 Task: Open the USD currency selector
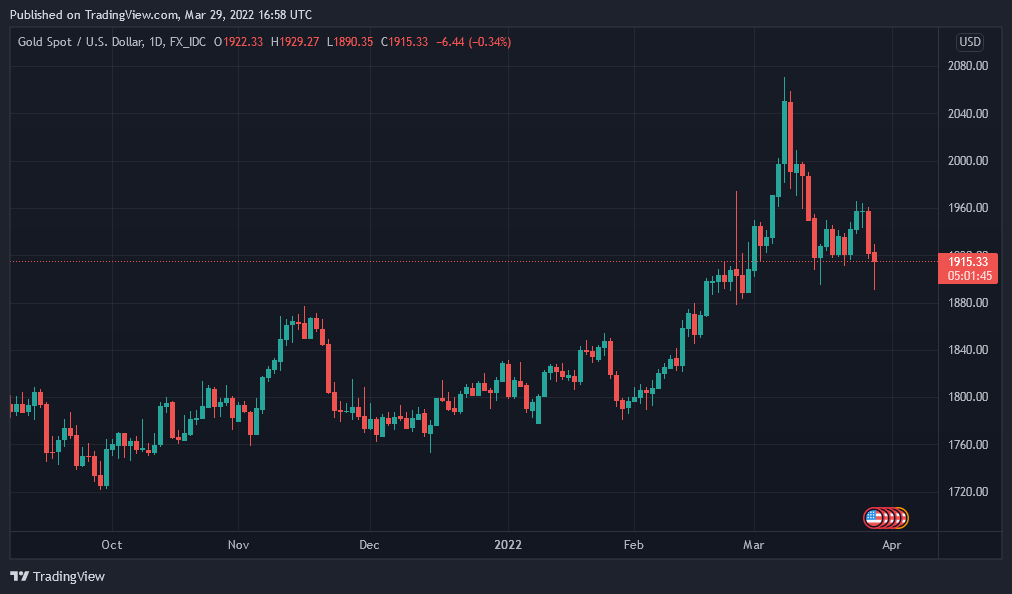pos(969,41)
